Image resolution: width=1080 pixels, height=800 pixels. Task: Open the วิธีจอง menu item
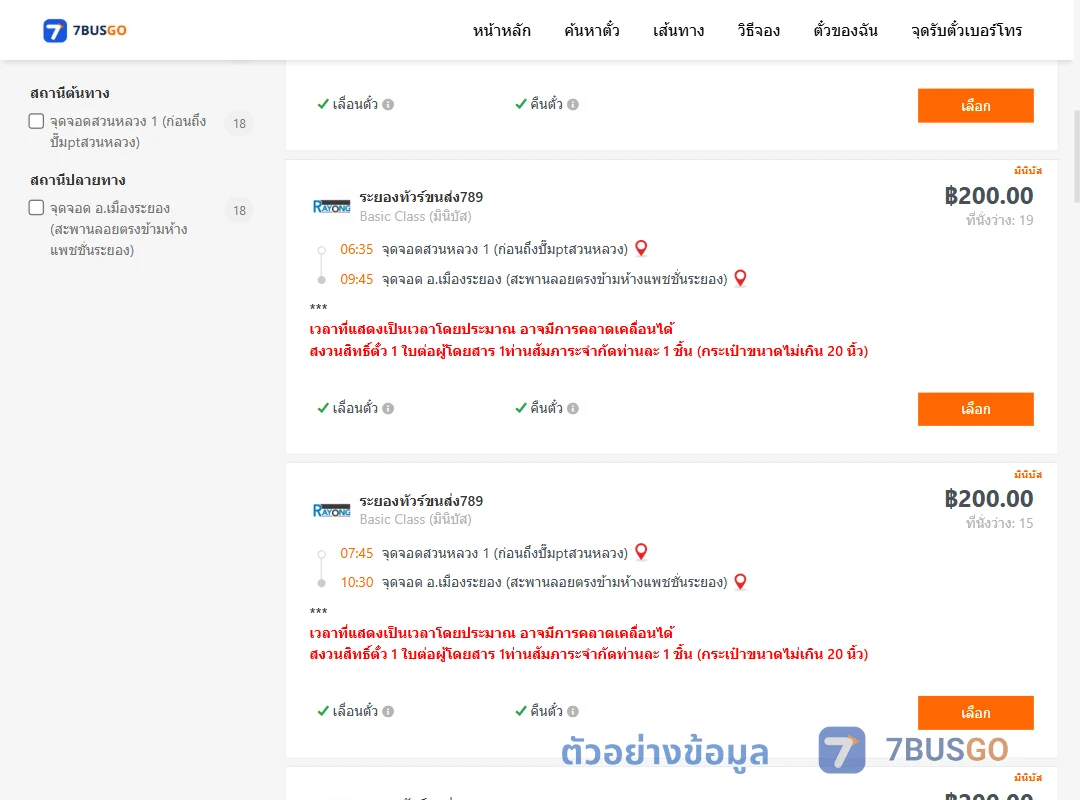point(758,30)
